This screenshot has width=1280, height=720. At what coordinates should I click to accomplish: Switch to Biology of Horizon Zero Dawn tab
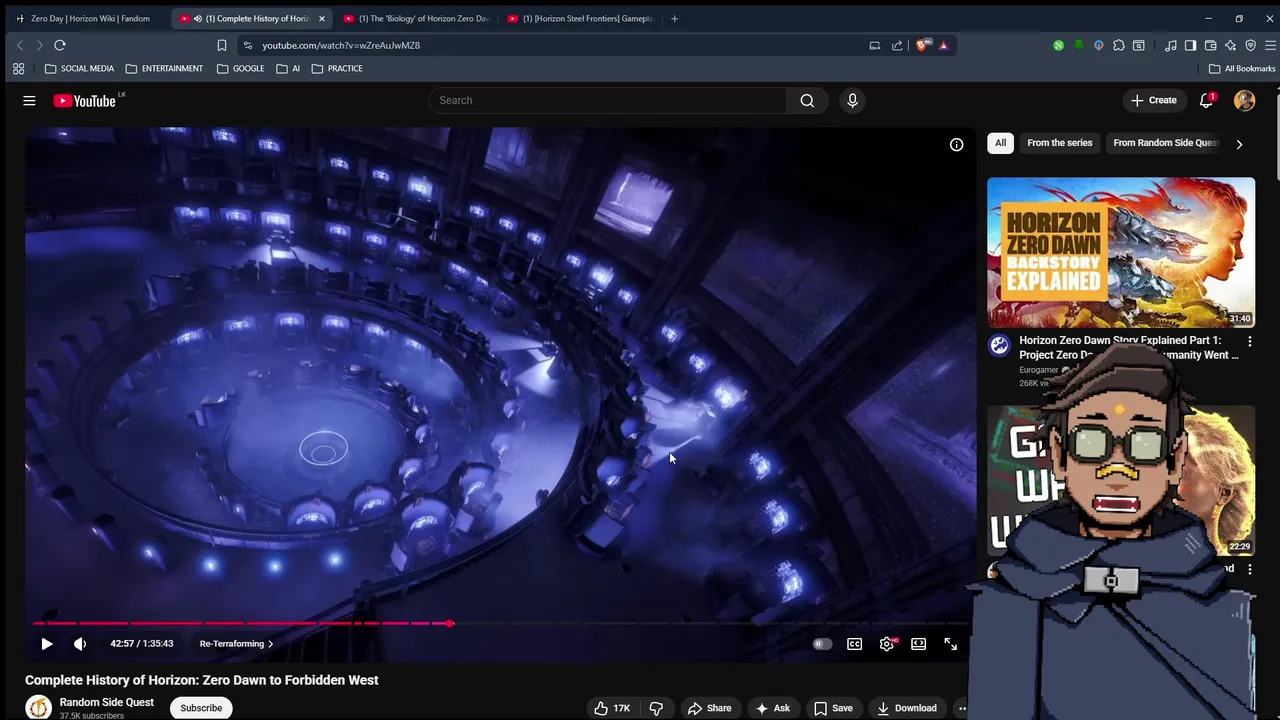416,18
